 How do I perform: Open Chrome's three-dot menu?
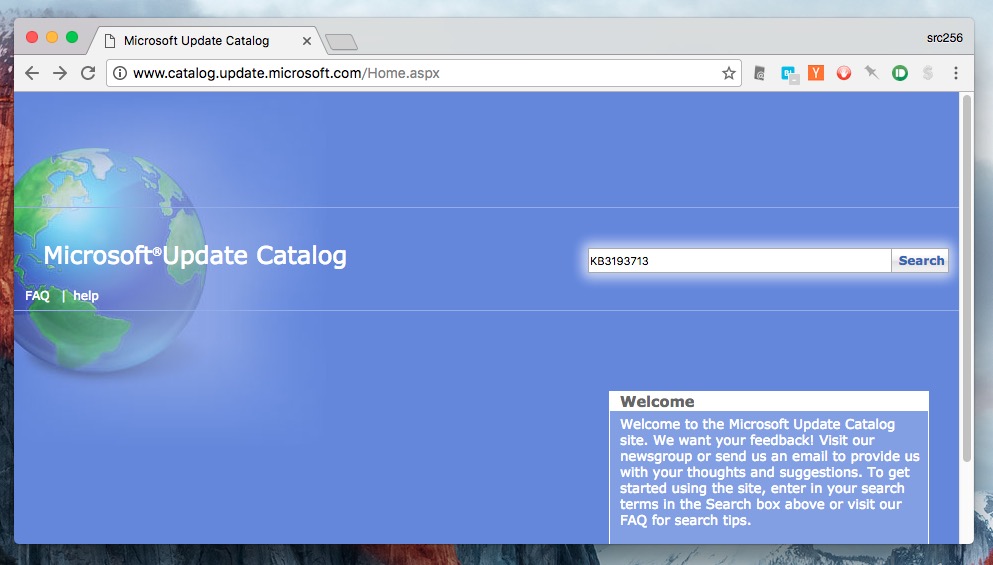point(956,73)
